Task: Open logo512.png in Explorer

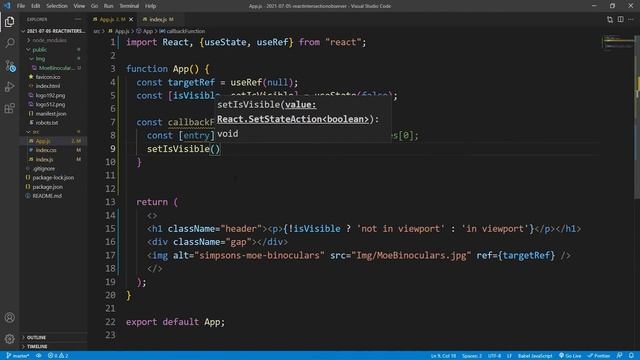Action: pyautogui.click(x=53, y=104)
